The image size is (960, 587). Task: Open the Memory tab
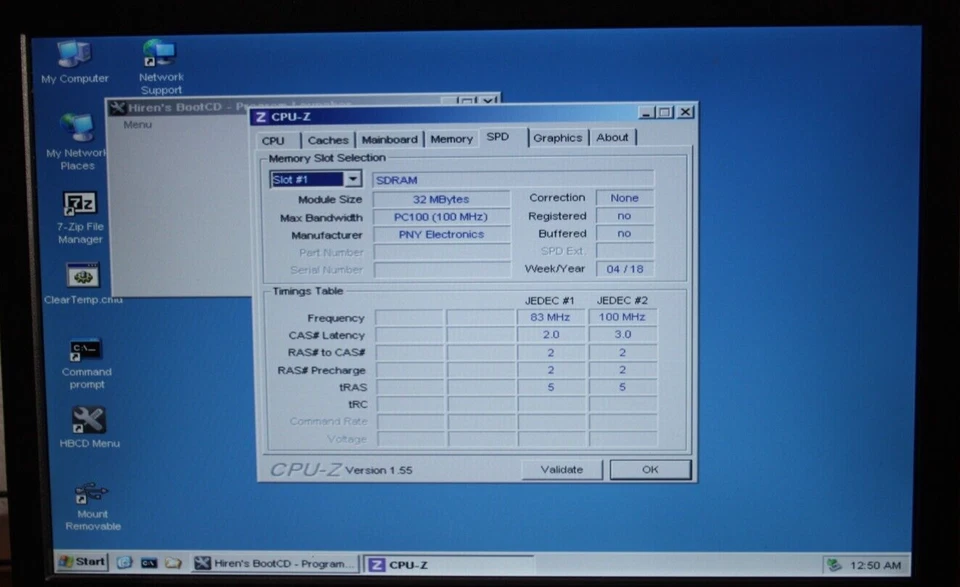451,139
